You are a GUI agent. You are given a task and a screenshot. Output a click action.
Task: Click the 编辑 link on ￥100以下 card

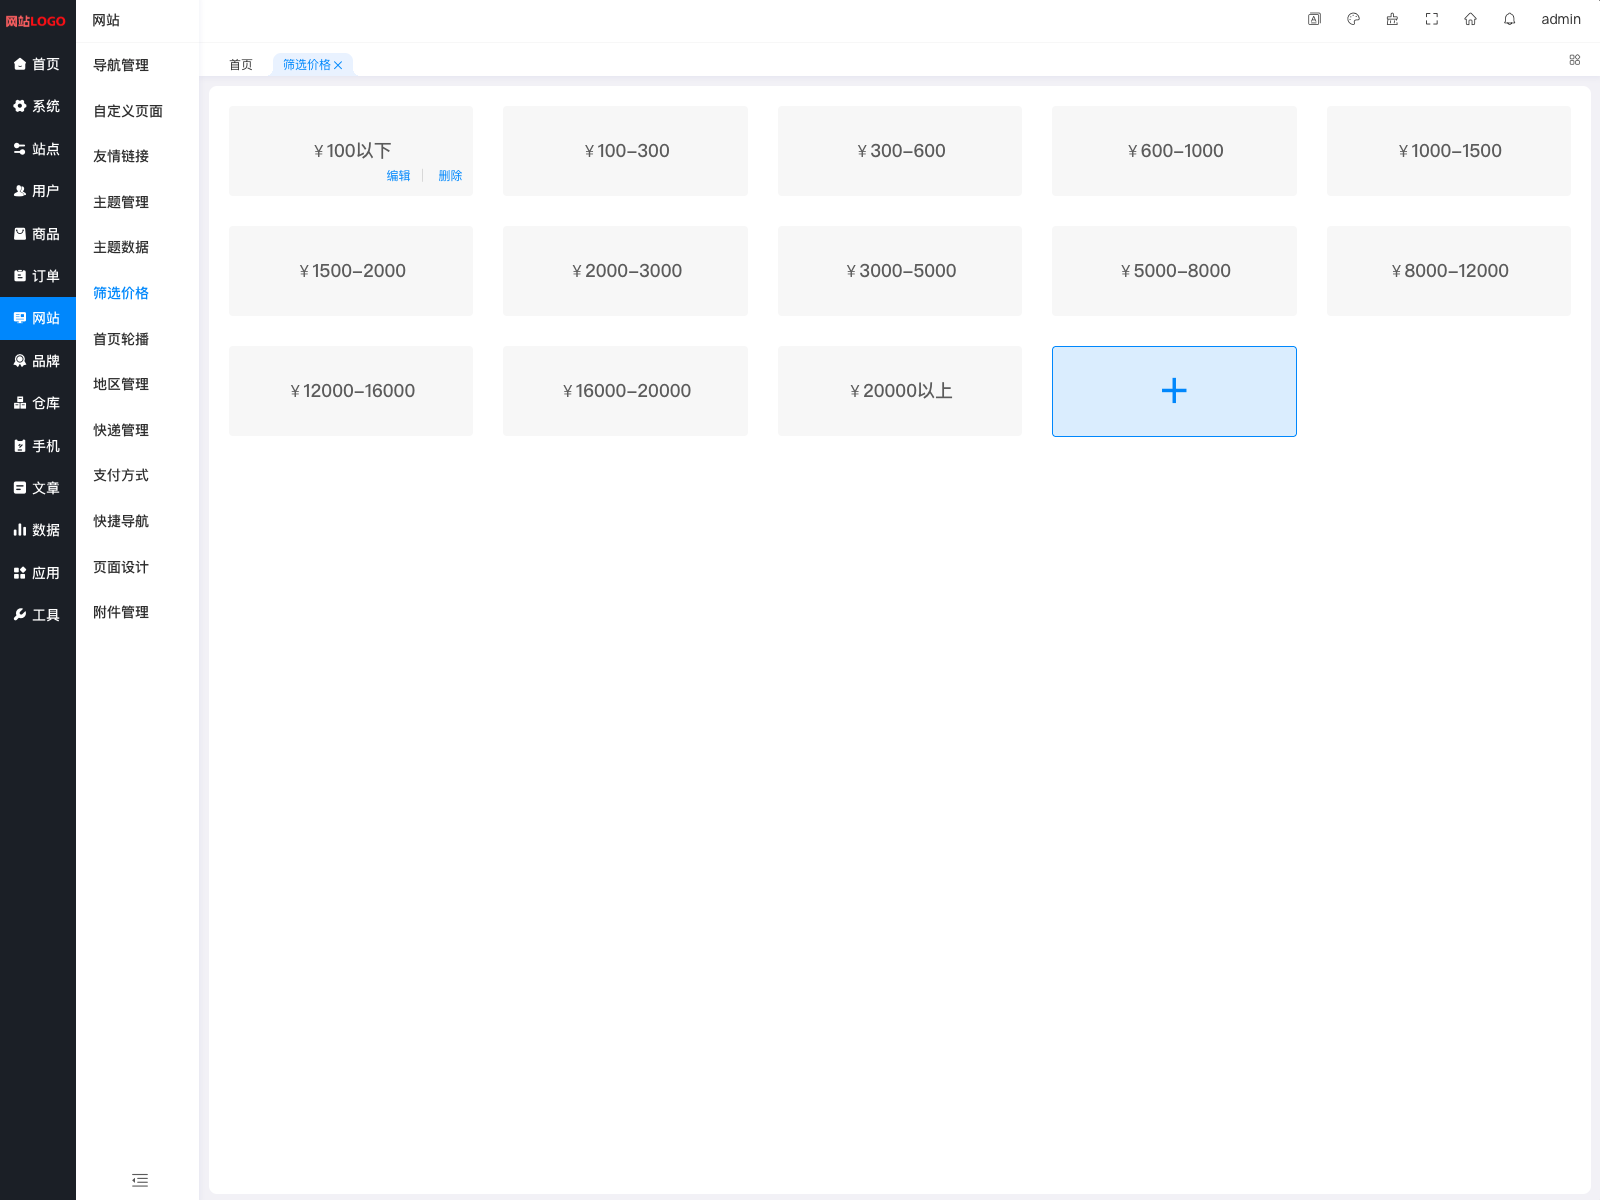(x=398, y=176)
